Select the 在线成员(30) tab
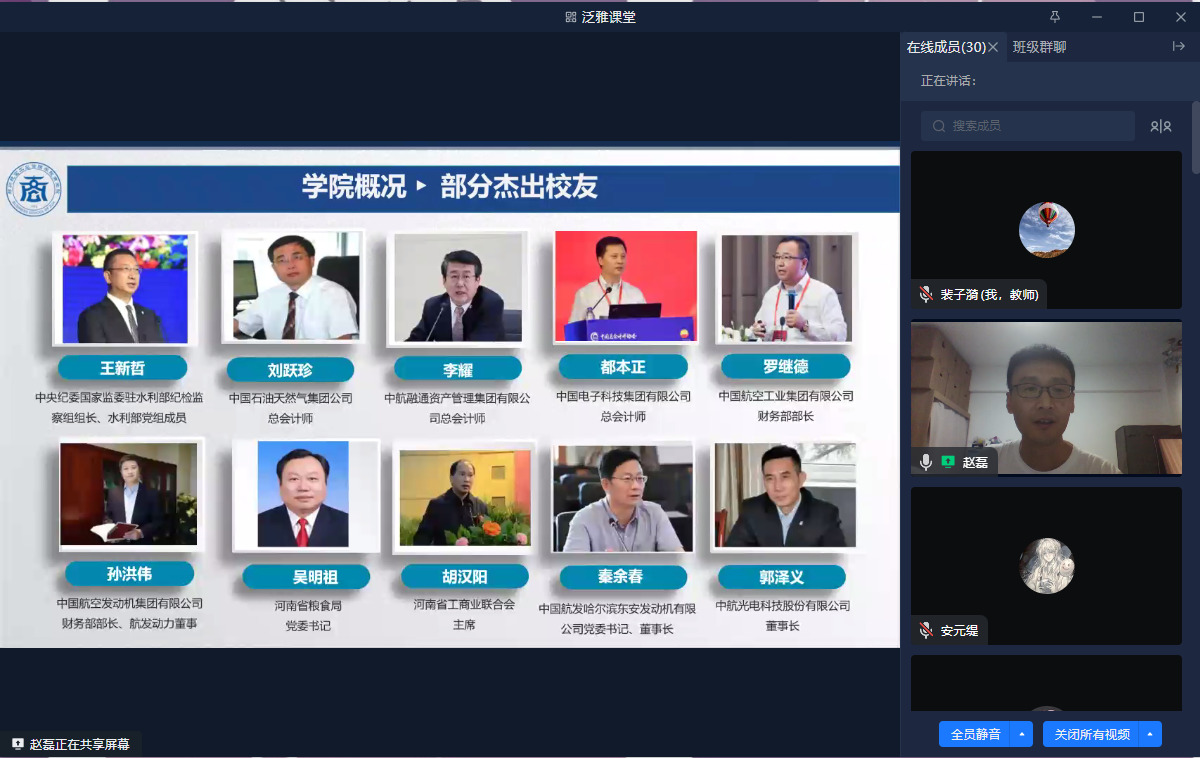 [x=945, y=47]
